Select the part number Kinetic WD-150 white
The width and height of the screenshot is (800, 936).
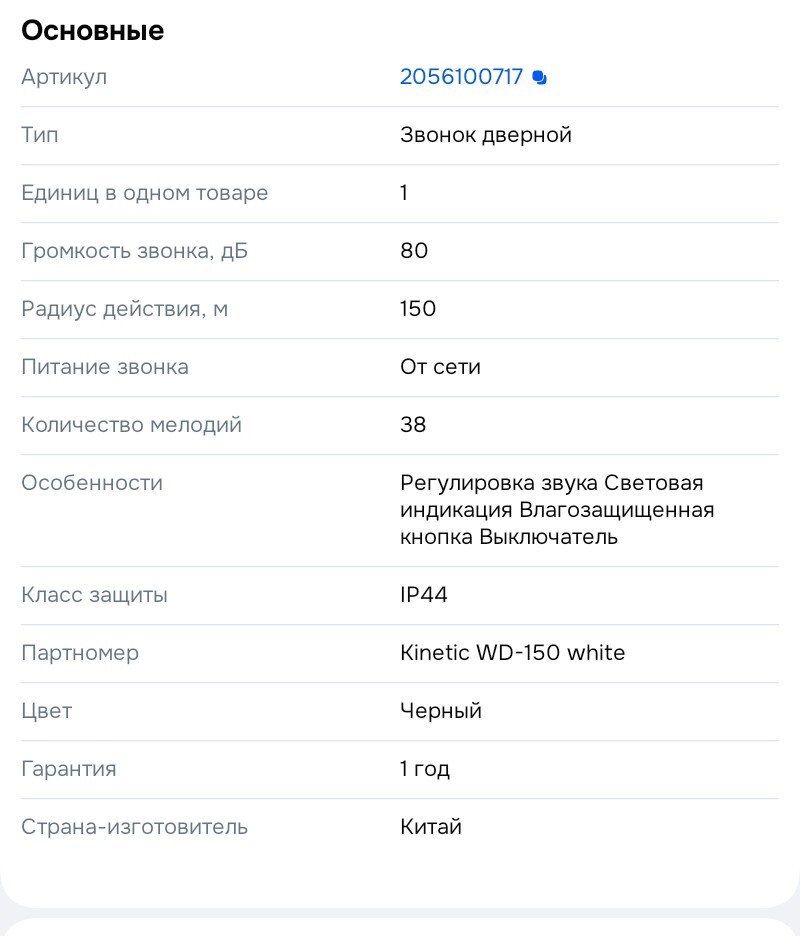pos(512,653)
